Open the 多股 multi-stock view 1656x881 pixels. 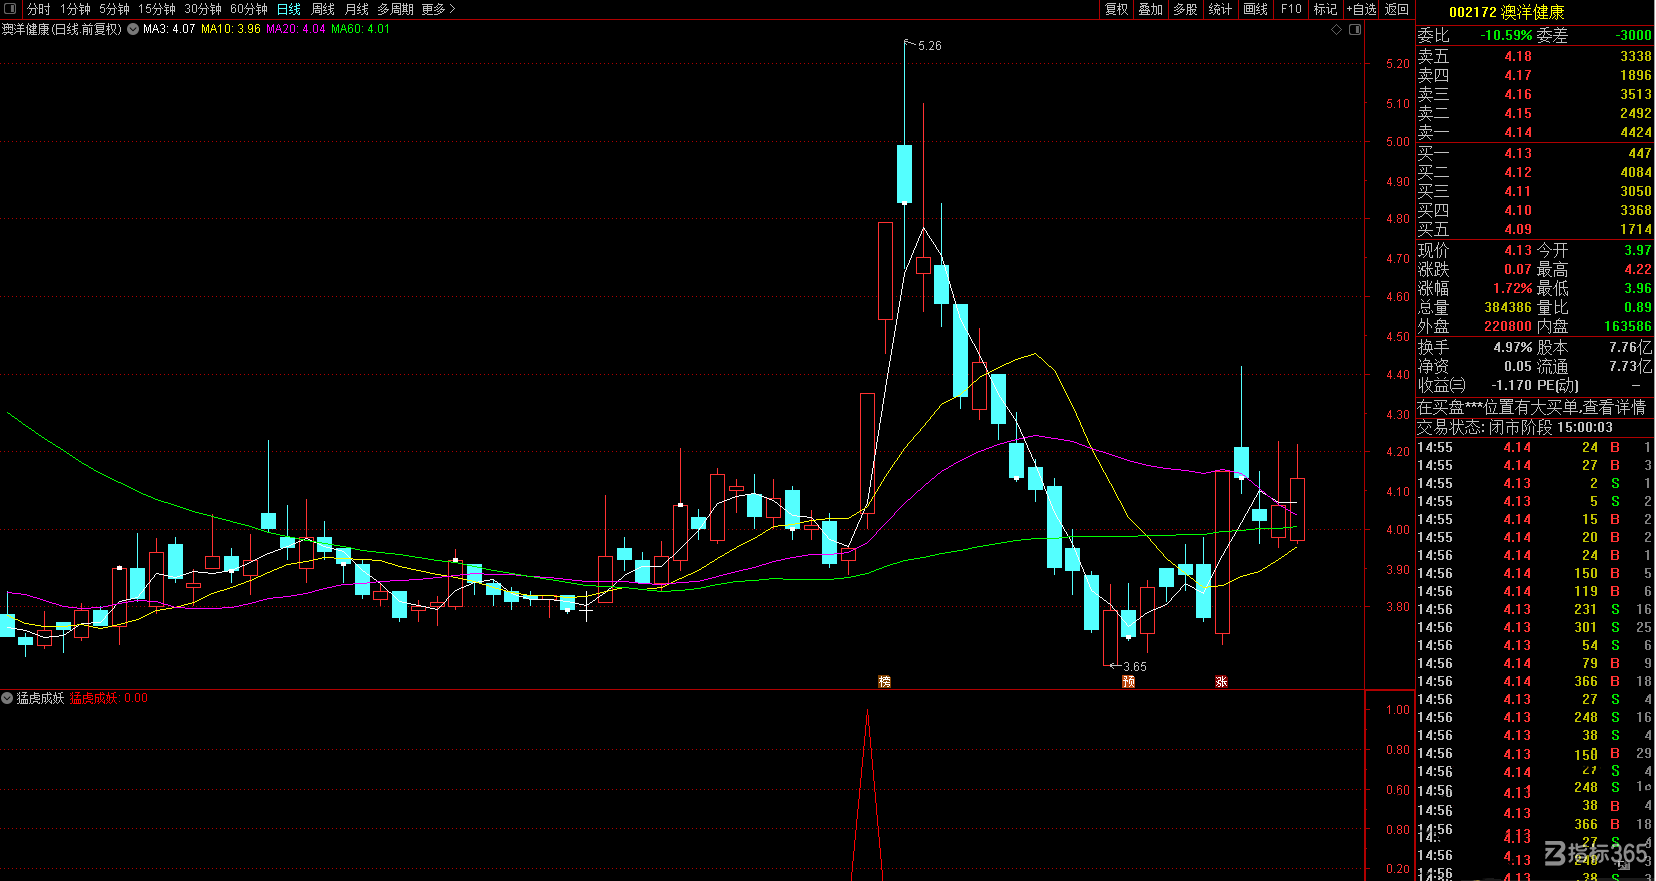(1185, 9)
